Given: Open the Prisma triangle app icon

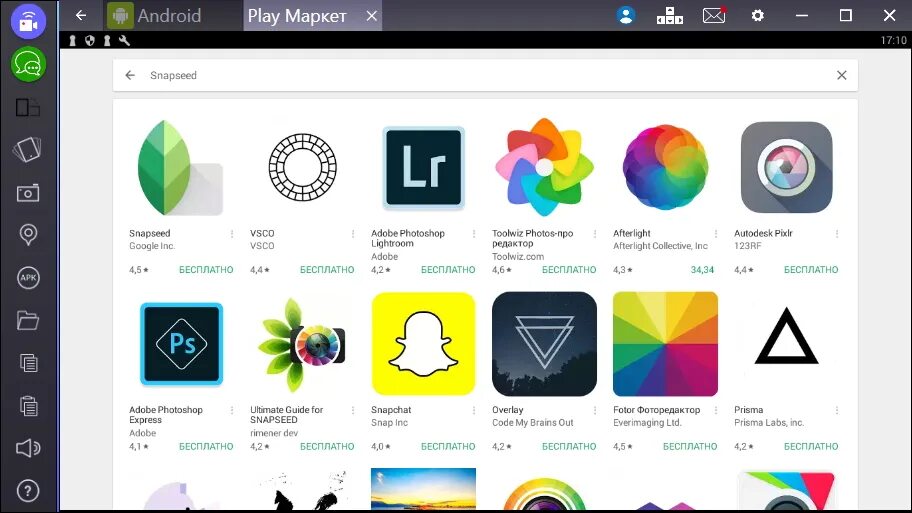Looking at the screenshot, I should click(x=786, y=336).
